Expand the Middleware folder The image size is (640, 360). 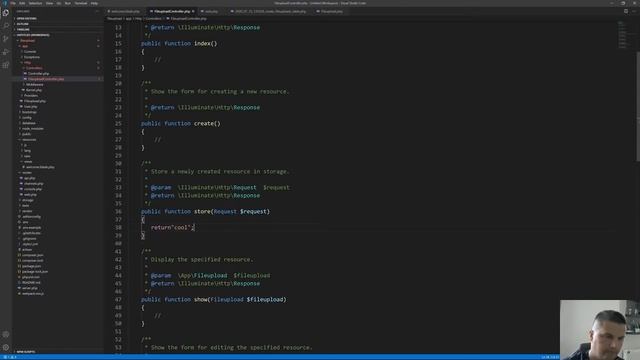35,84
